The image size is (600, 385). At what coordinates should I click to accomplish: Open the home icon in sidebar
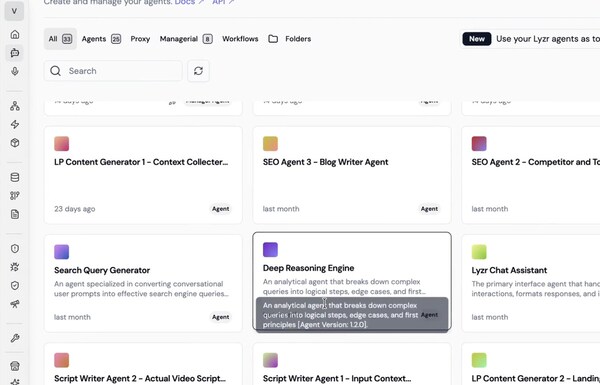click(x=15, y=34)
